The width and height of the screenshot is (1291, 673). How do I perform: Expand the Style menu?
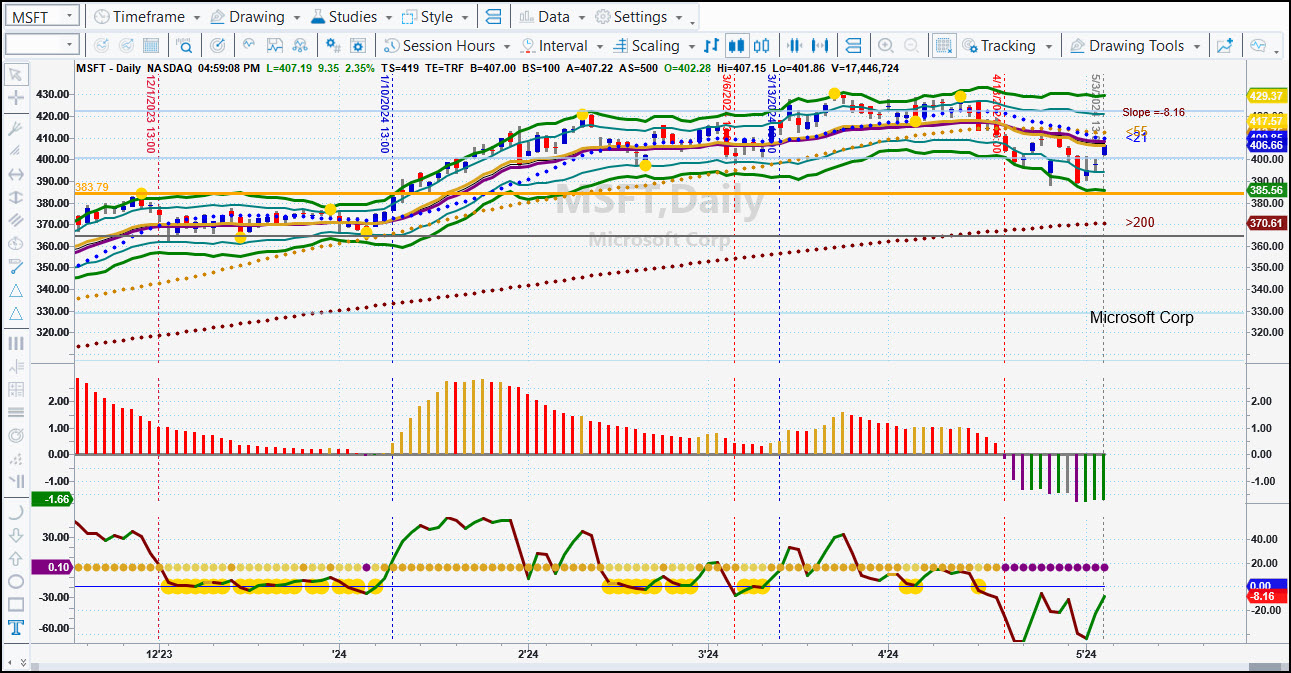pyautogui.click(x=434, y=17)
